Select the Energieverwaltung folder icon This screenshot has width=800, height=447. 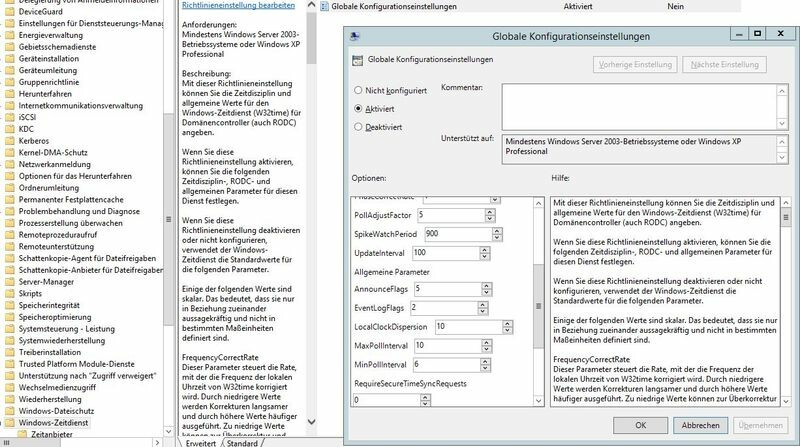pyautogui.click(x=9, y=35)
